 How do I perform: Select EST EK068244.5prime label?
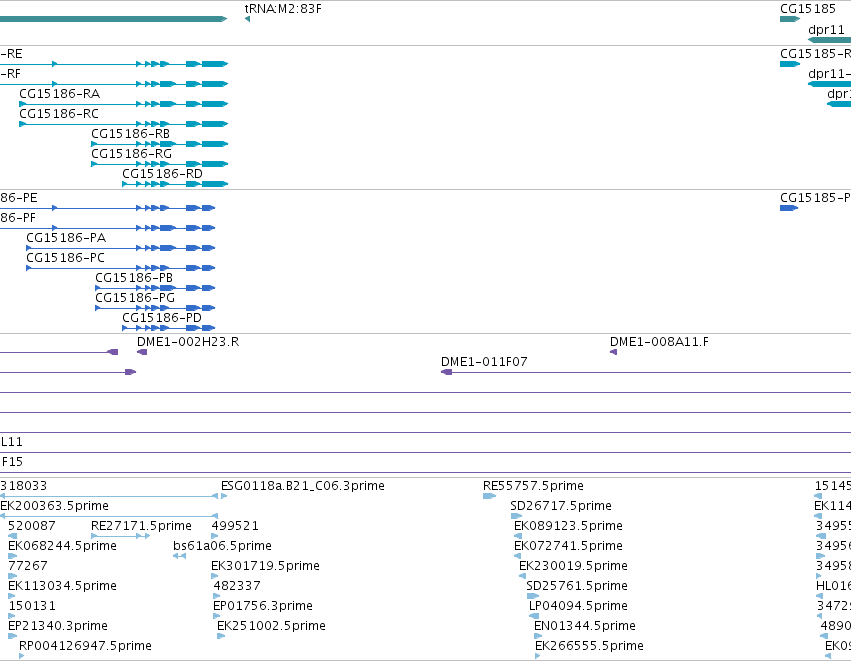click(x=62, y=546)
